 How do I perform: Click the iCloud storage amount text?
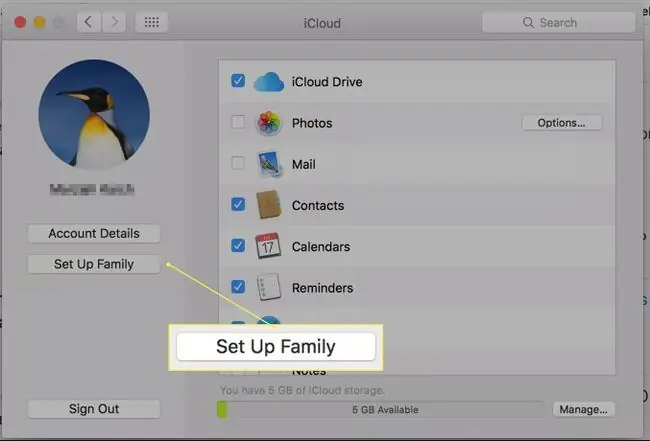point(302,390)
